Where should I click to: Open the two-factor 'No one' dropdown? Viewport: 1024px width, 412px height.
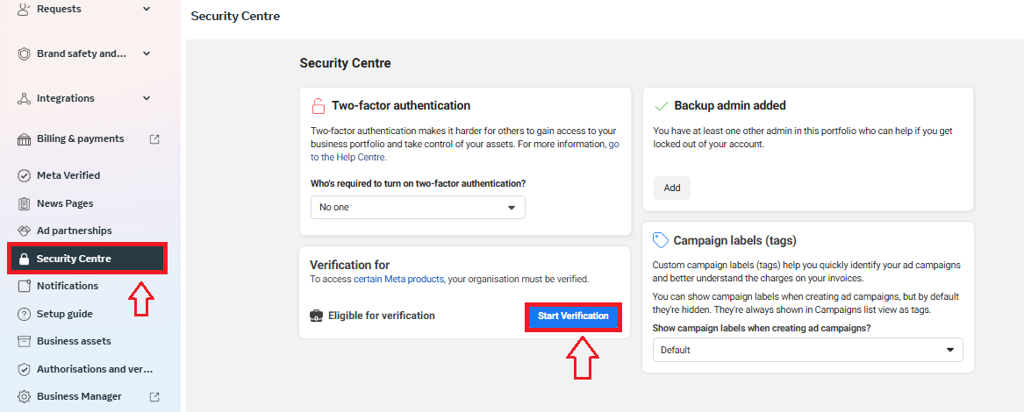pos(418,207)
